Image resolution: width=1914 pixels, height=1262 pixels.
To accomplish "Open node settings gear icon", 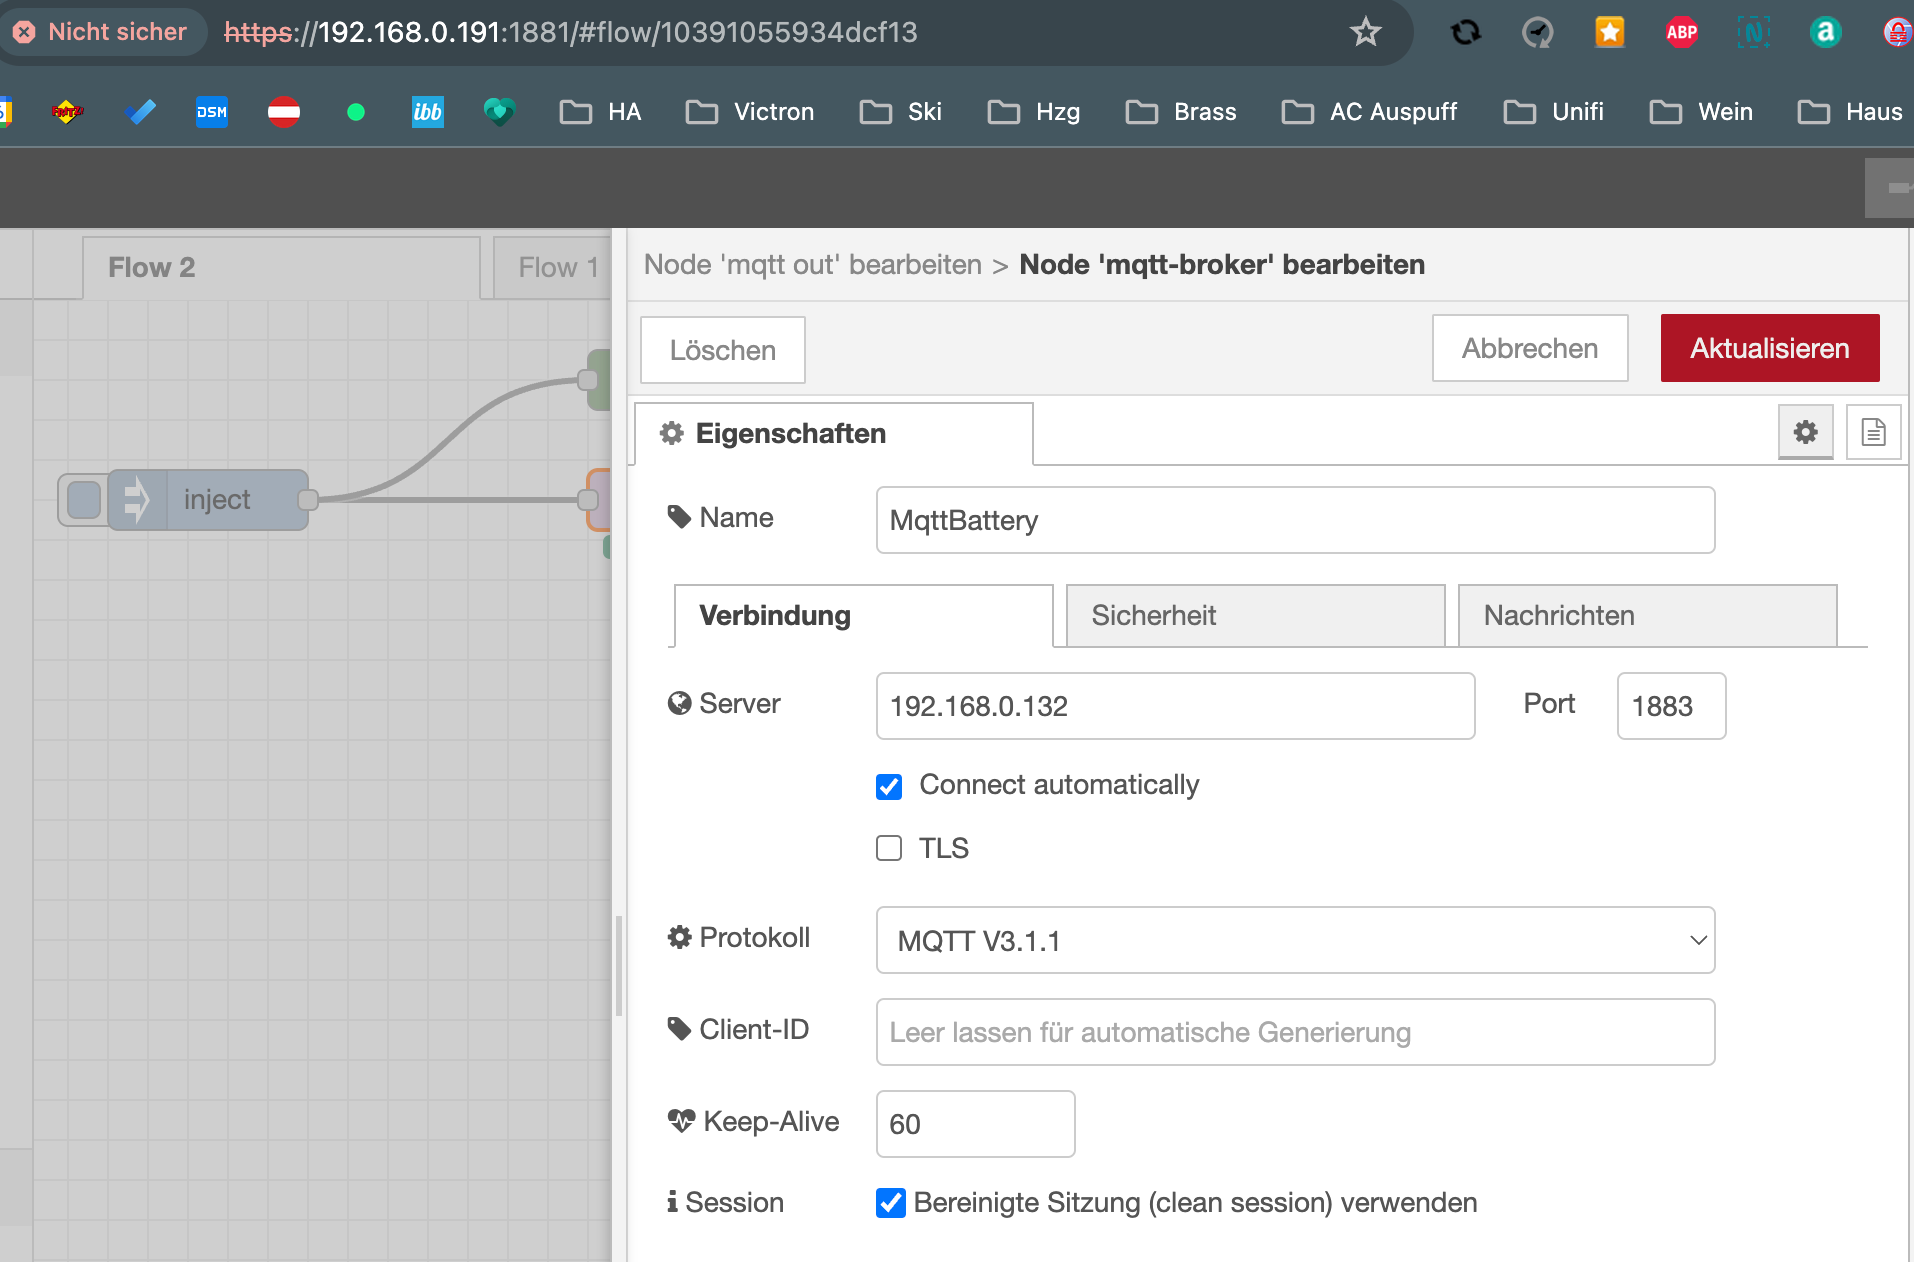I will pos(1805,432).
